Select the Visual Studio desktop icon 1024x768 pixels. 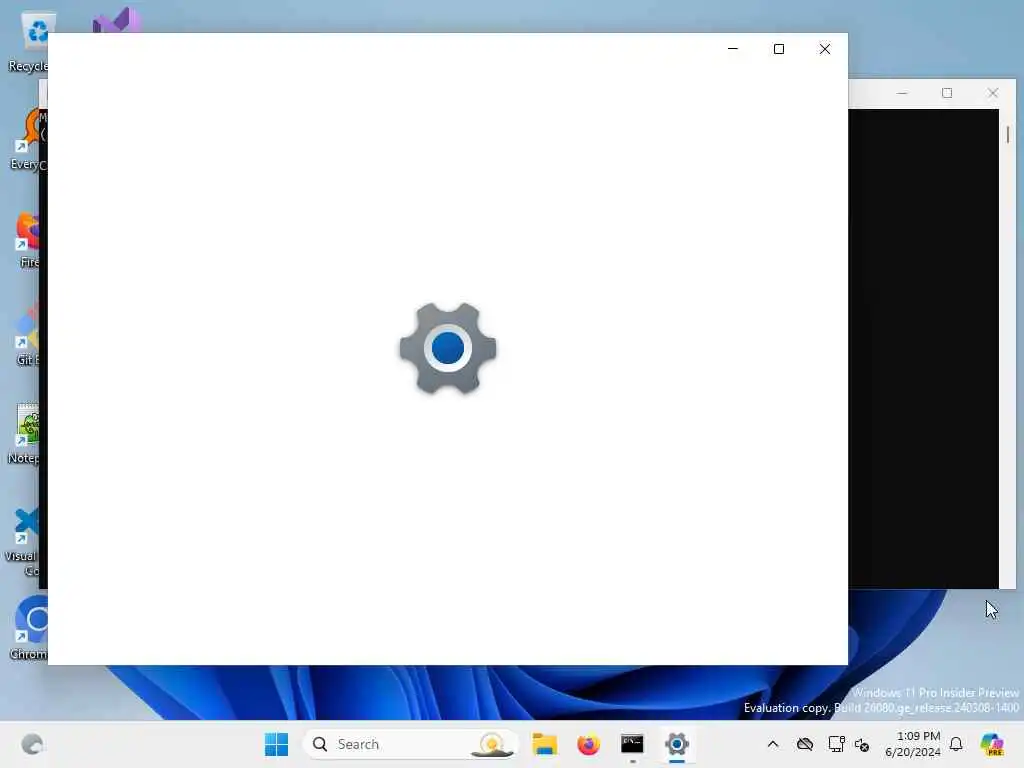[x=116, y=21]
